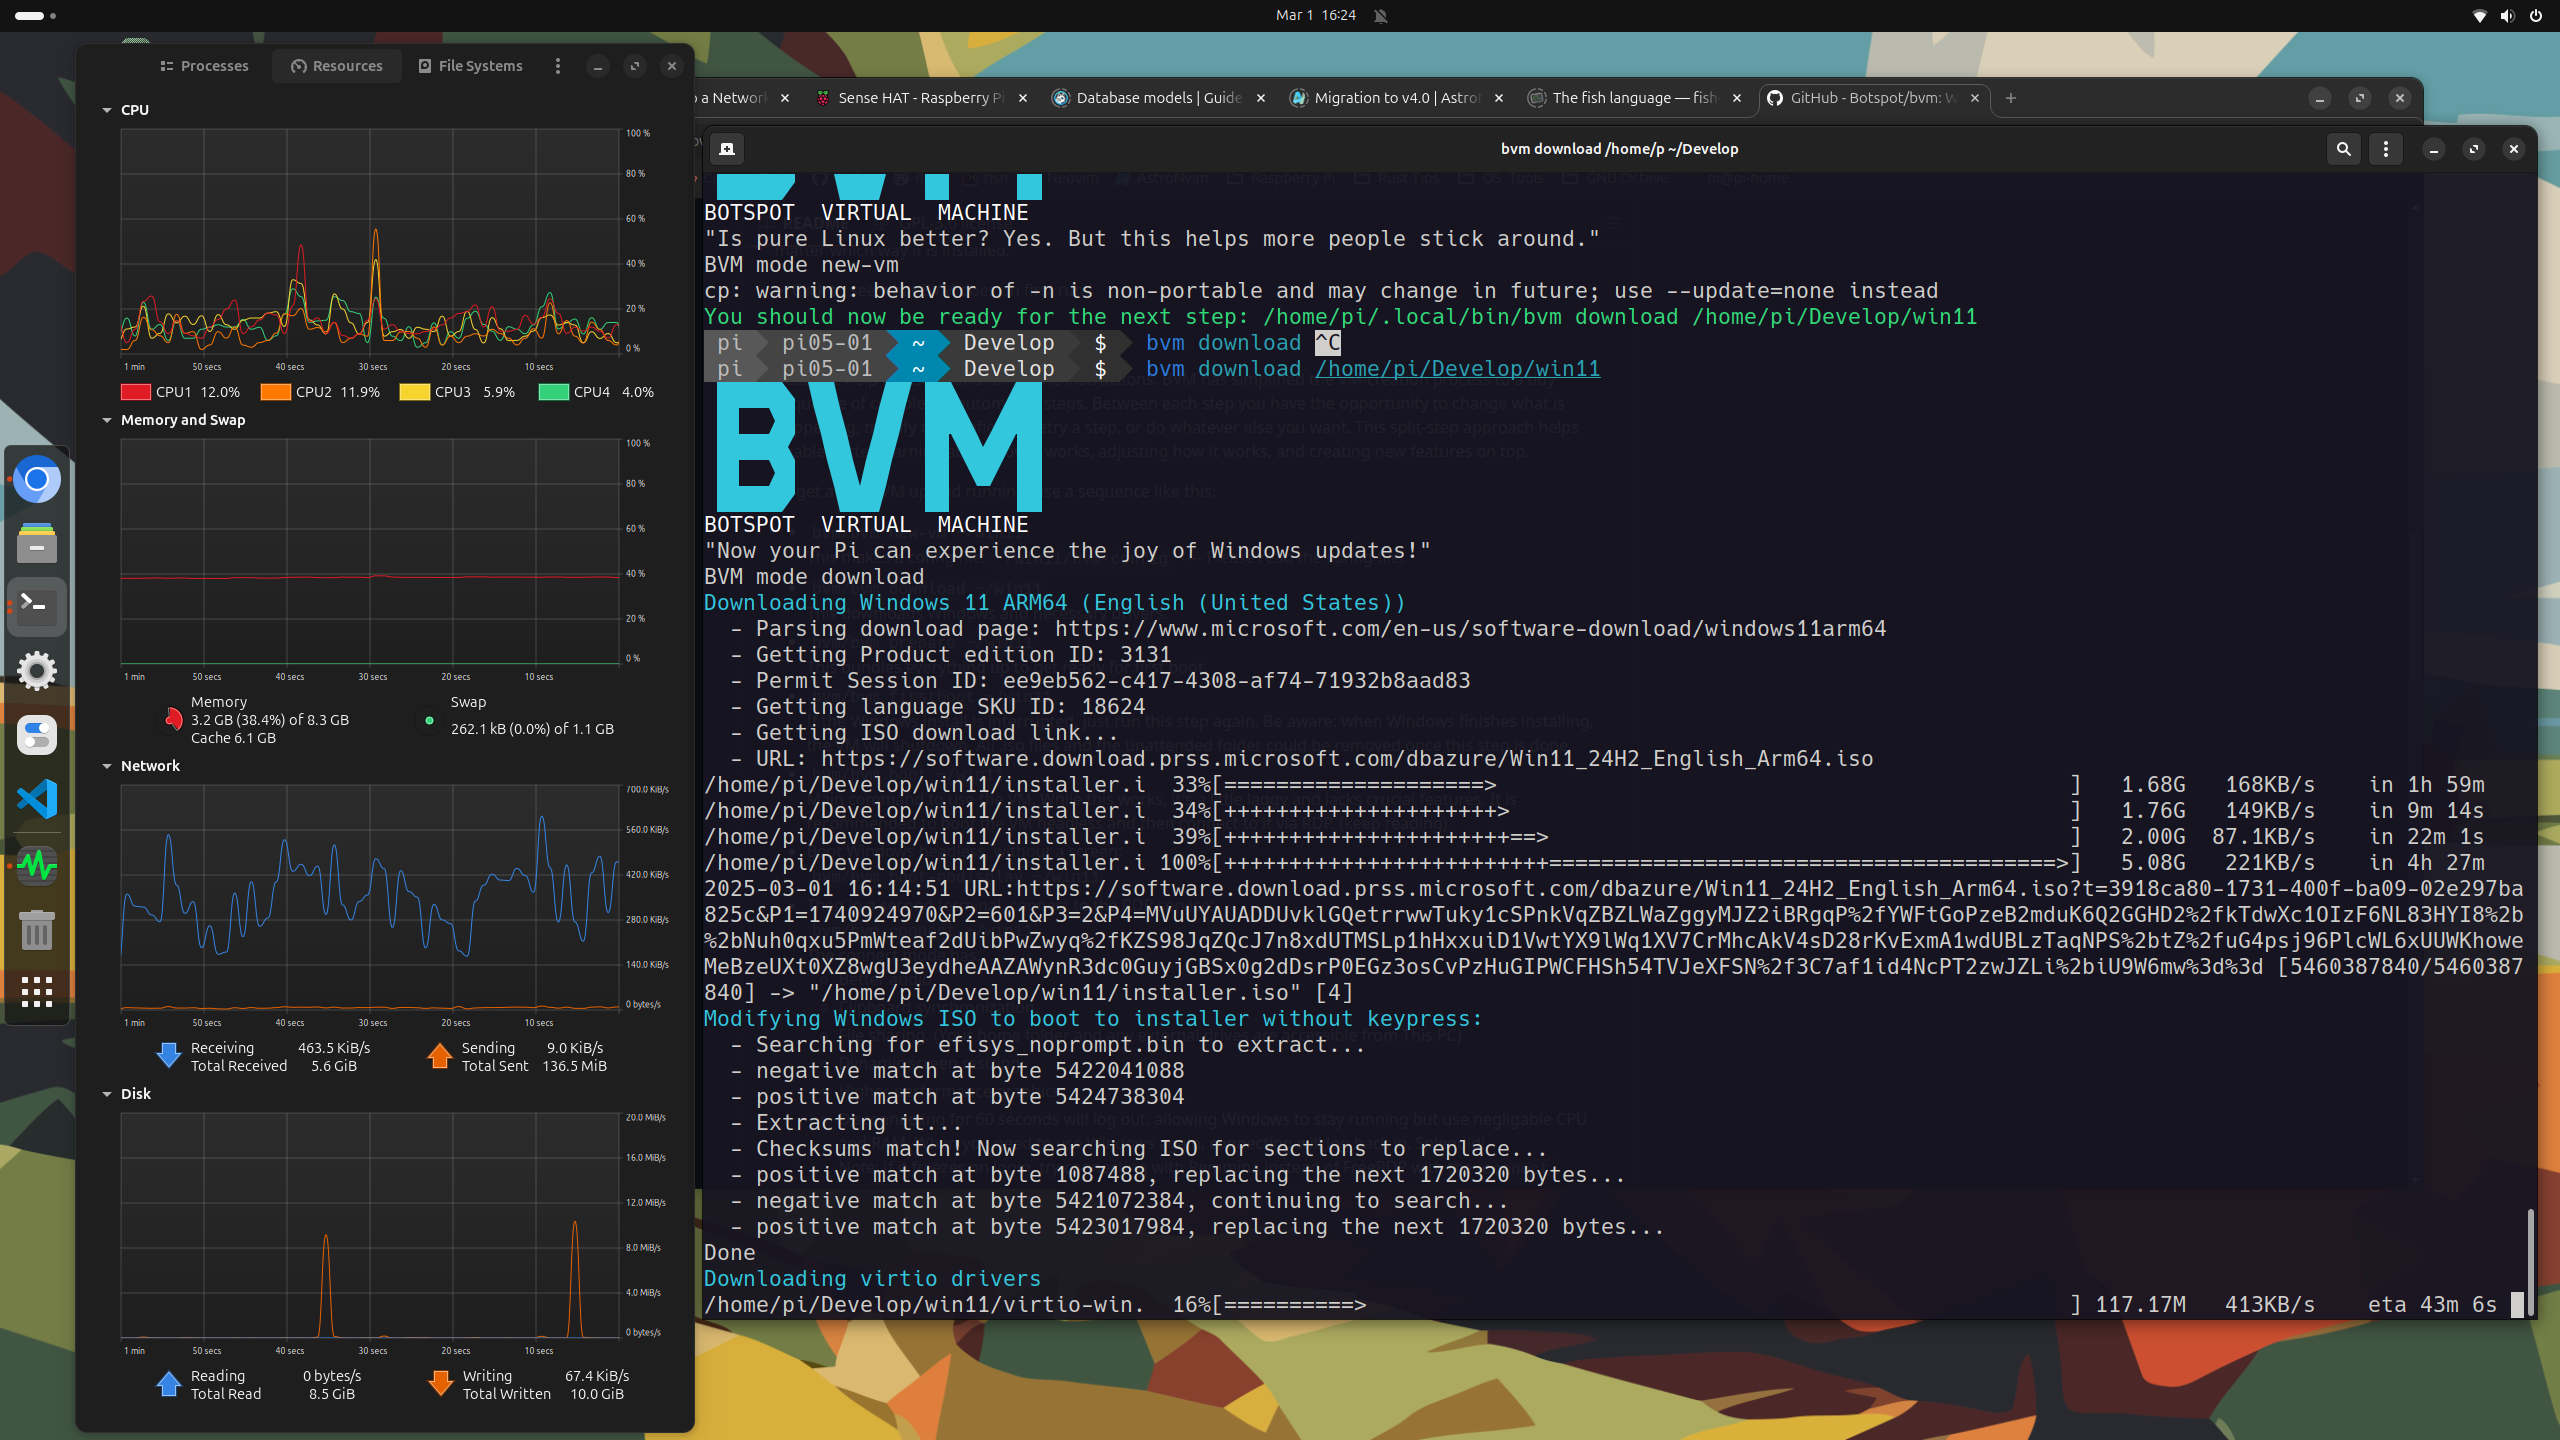Screen dimensions: 2560x1440
Task: Open the Wi-Fi status icon in top bar
Action: (2479, 15)
